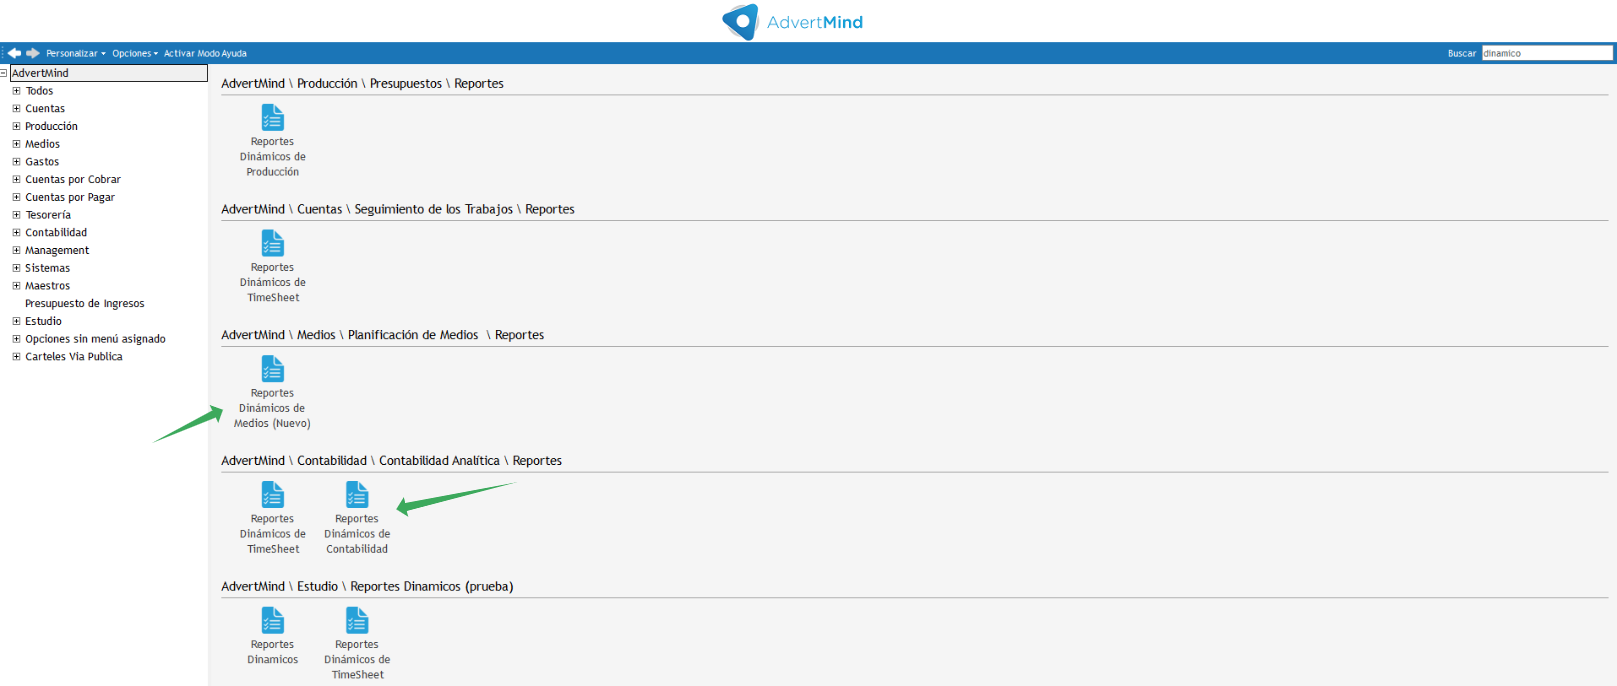Expand the Producción tree node

click(x=16, y=126)
